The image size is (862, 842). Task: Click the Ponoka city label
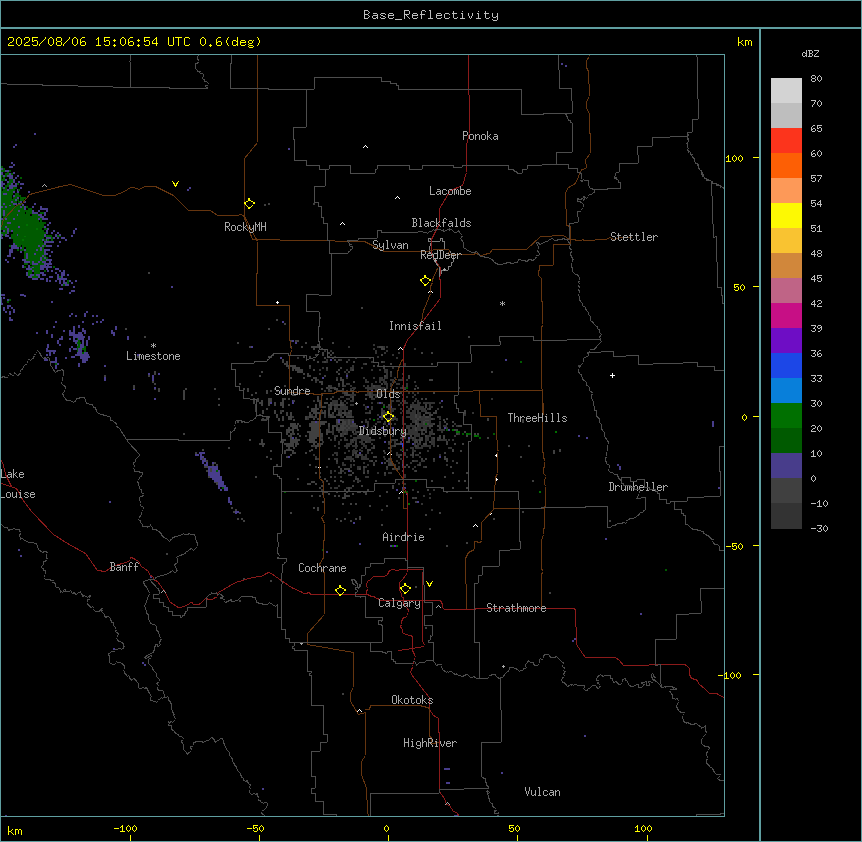point(480,136)
